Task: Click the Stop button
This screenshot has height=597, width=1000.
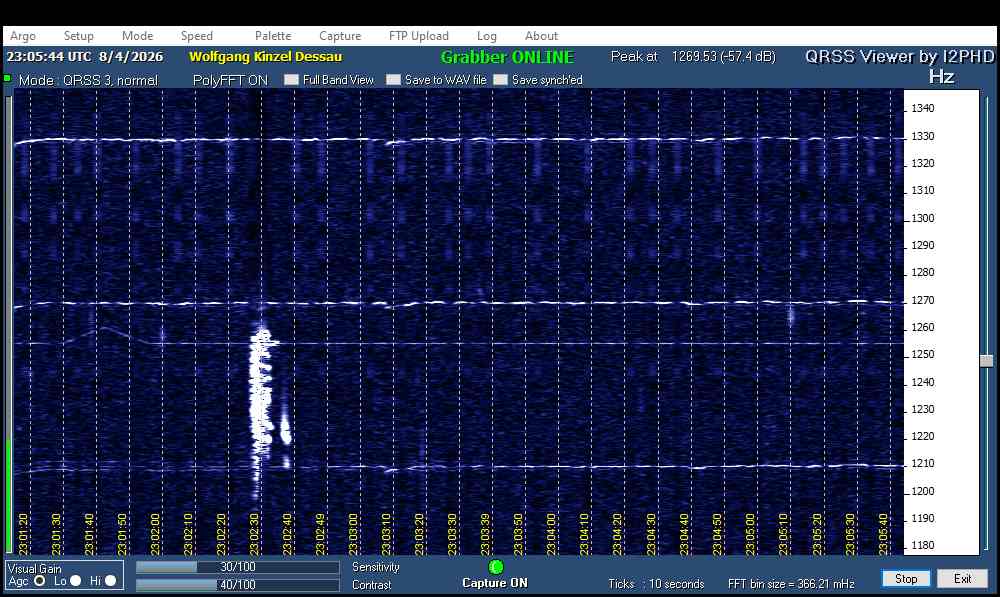Action: tap(906, 579)
